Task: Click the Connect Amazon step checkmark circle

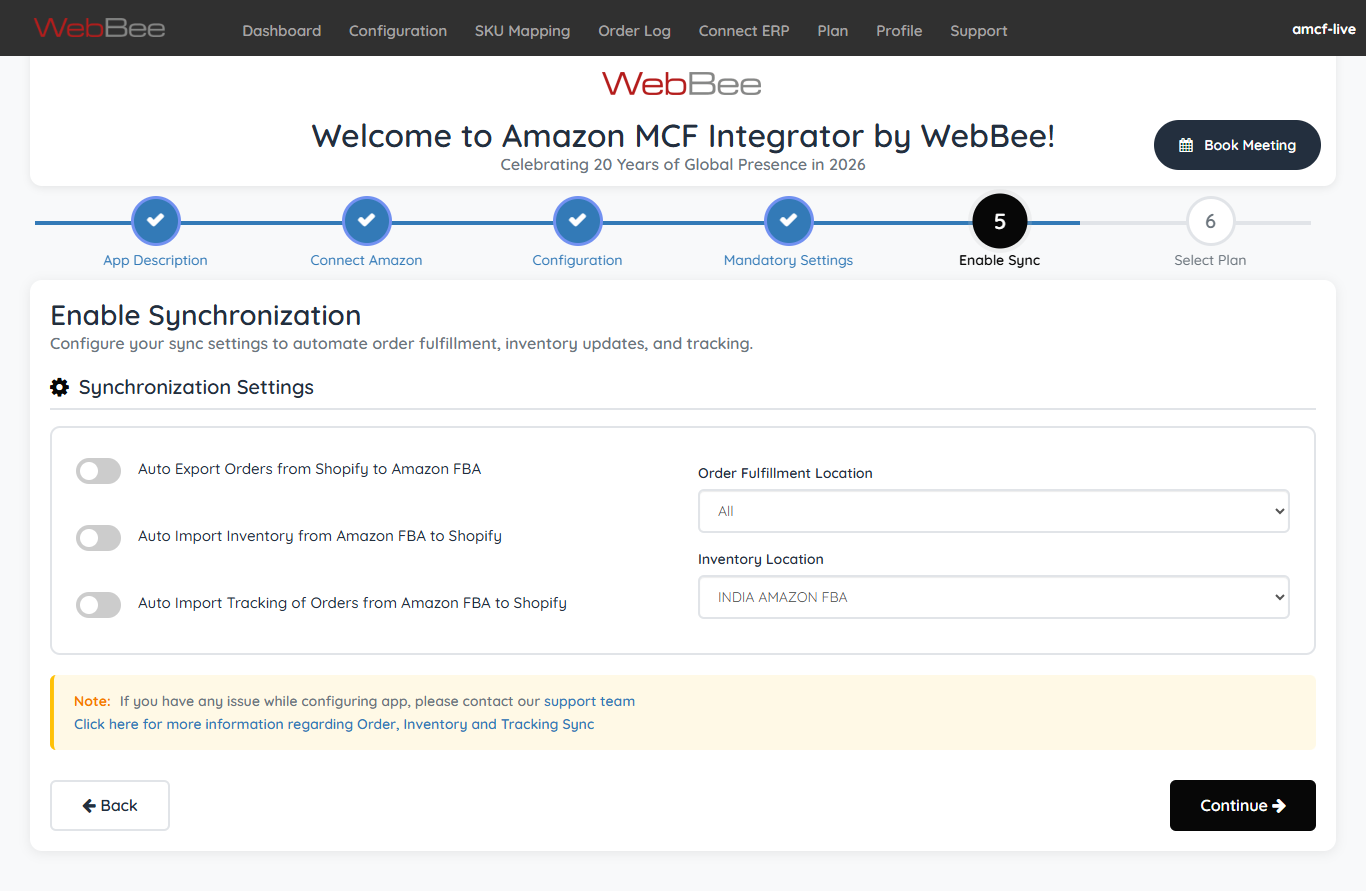Action: [x=366, y=221]
